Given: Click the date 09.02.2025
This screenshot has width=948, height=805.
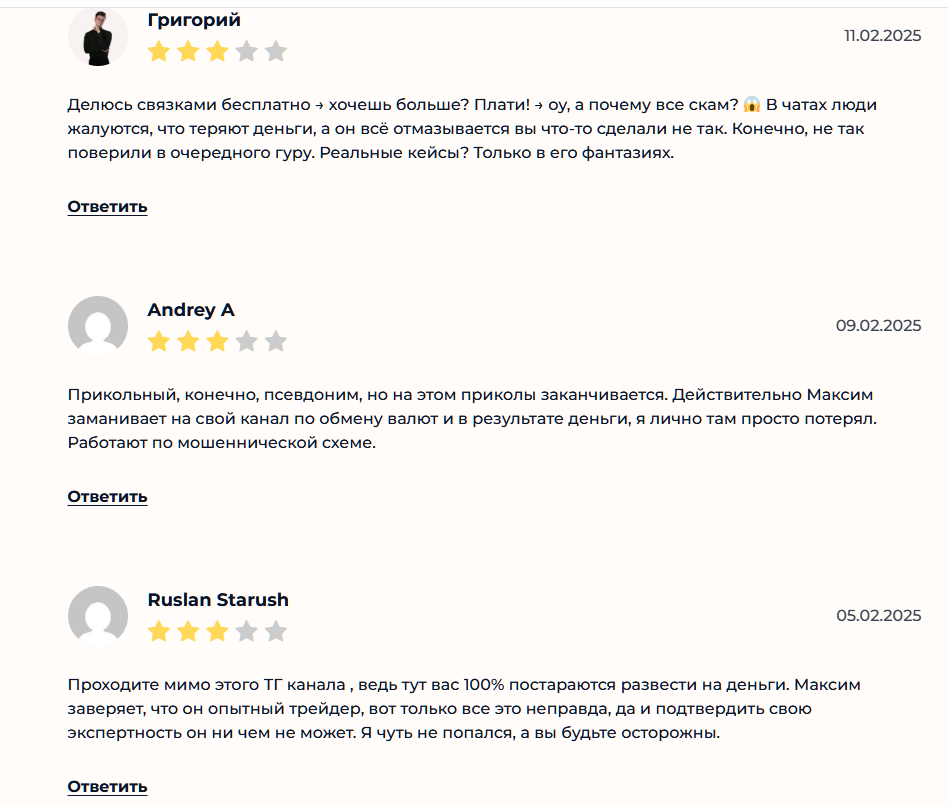Looking at the screenshot, I should (x=878, y=325).
